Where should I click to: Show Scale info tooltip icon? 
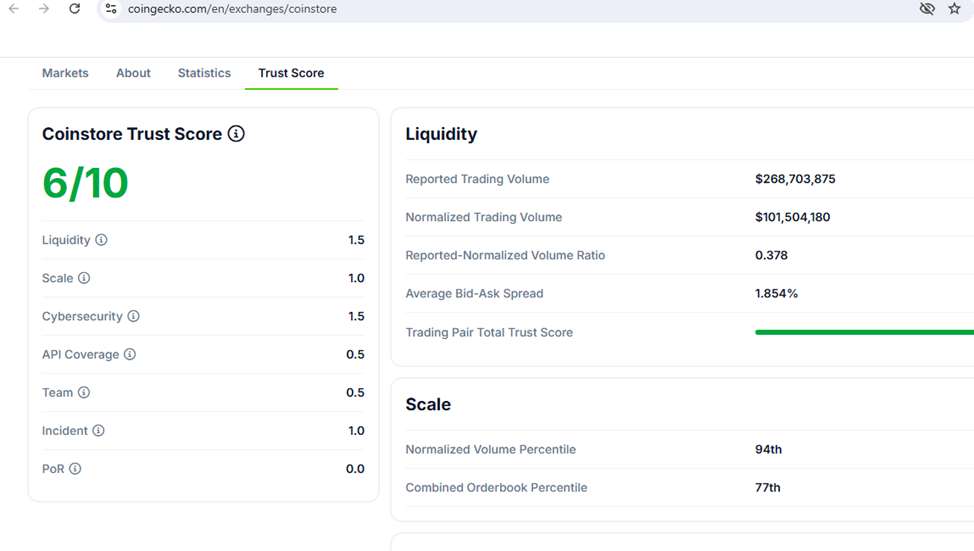pyautogui.click(x=84, y=278)
